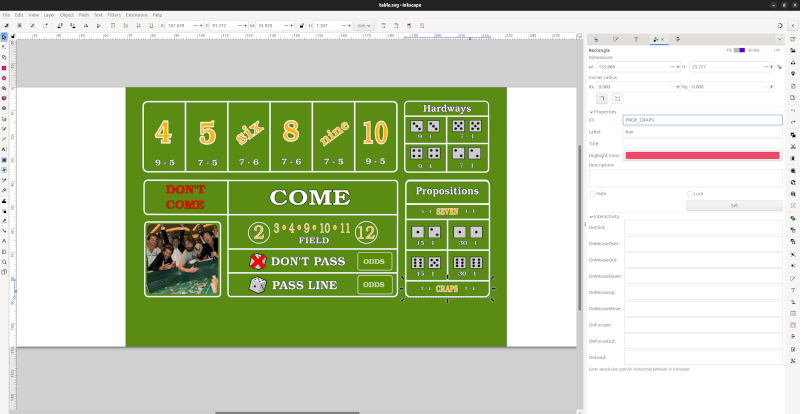Close the Object Properties tab

pyautogui.click(x=663, y=39)
